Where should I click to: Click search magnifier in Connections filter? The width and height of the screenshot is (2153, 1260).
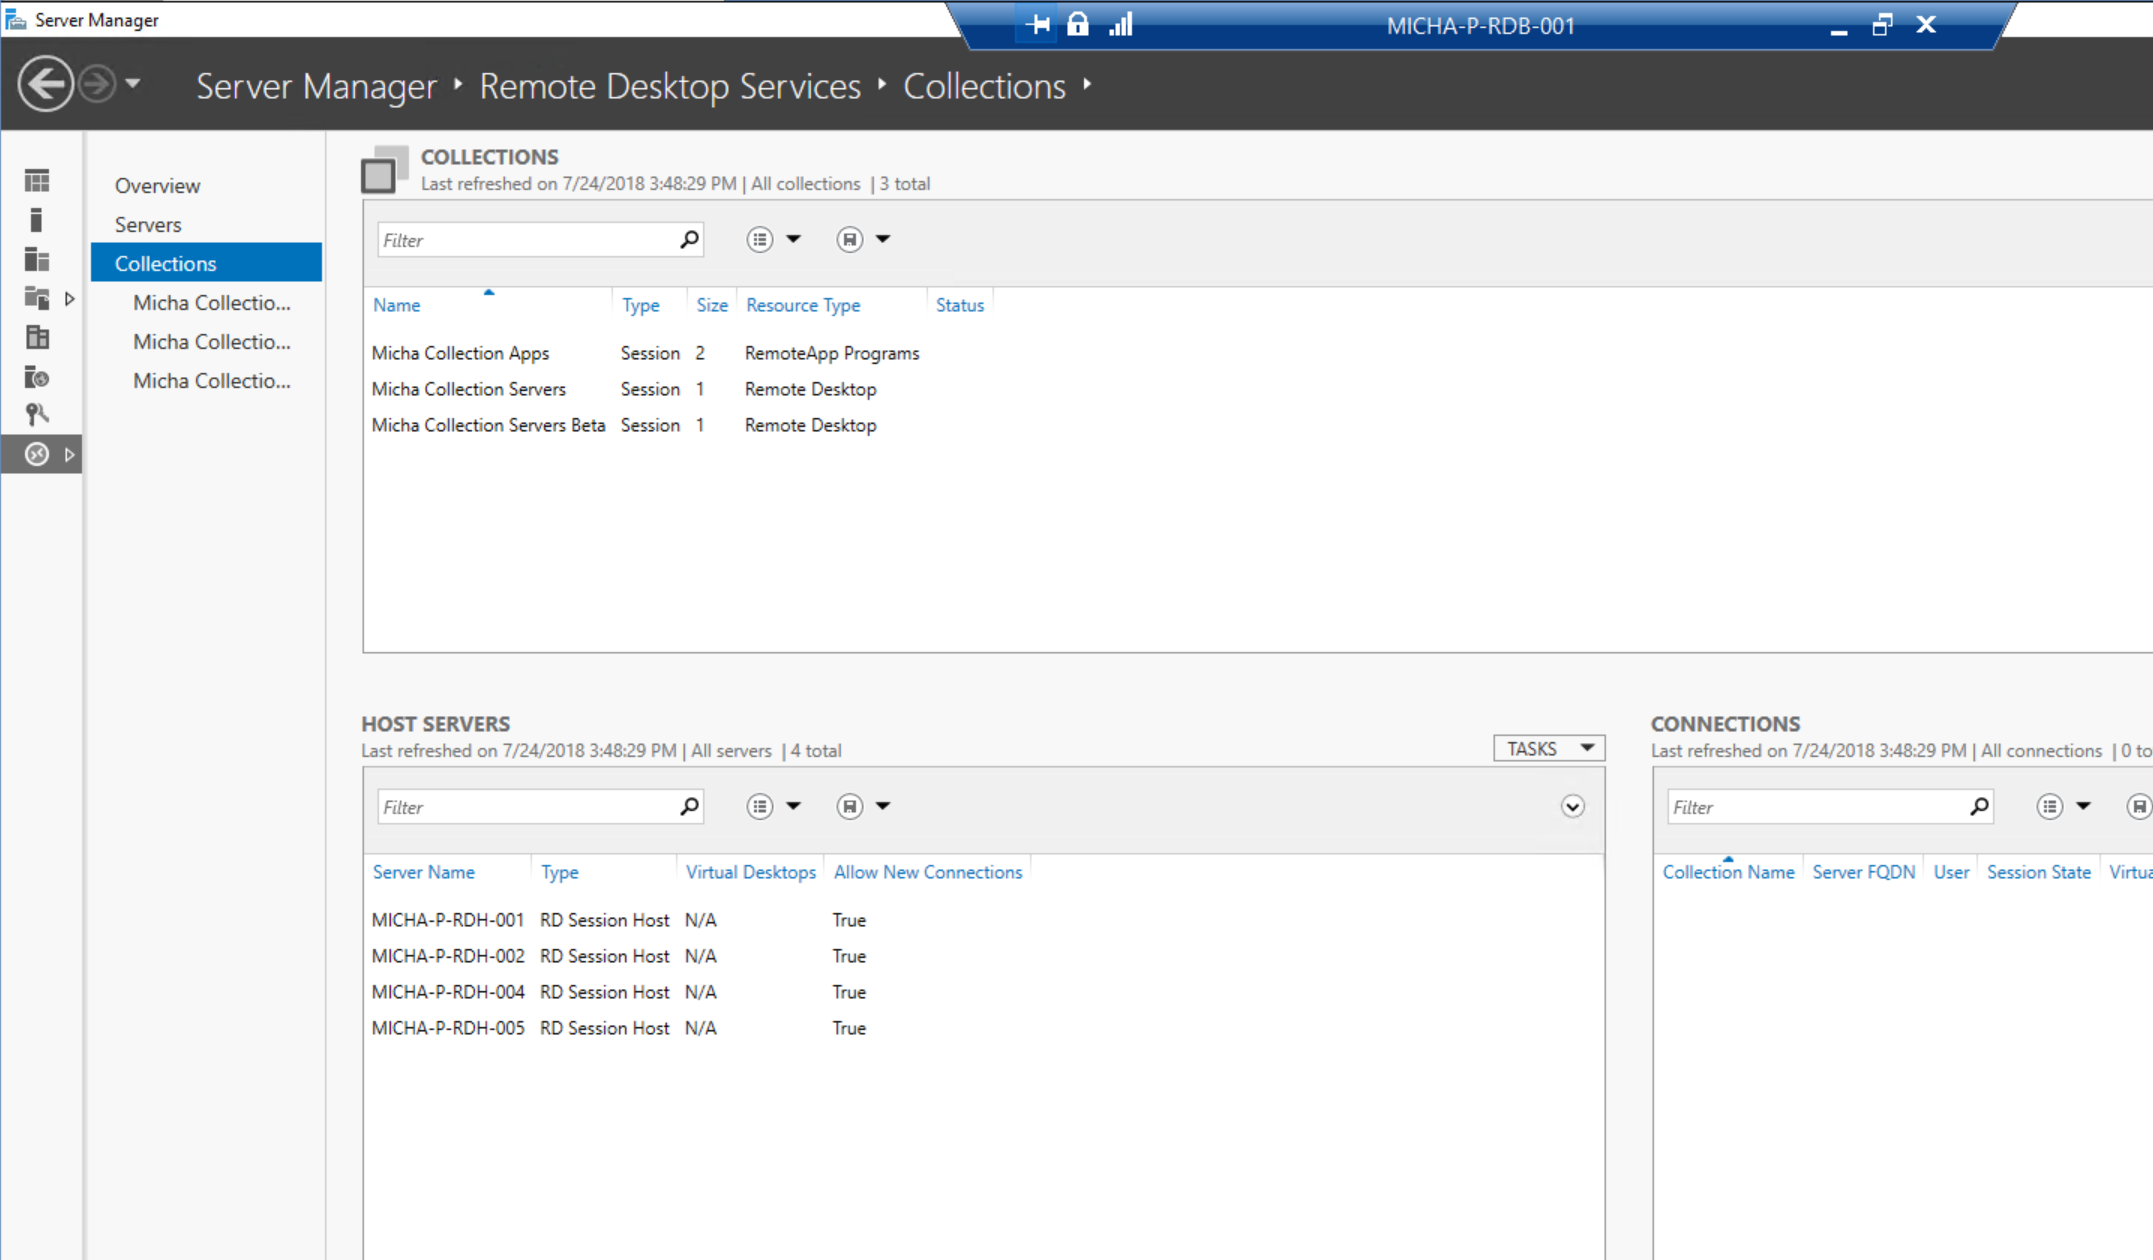pyautogui.click(x=1979, y=807)
